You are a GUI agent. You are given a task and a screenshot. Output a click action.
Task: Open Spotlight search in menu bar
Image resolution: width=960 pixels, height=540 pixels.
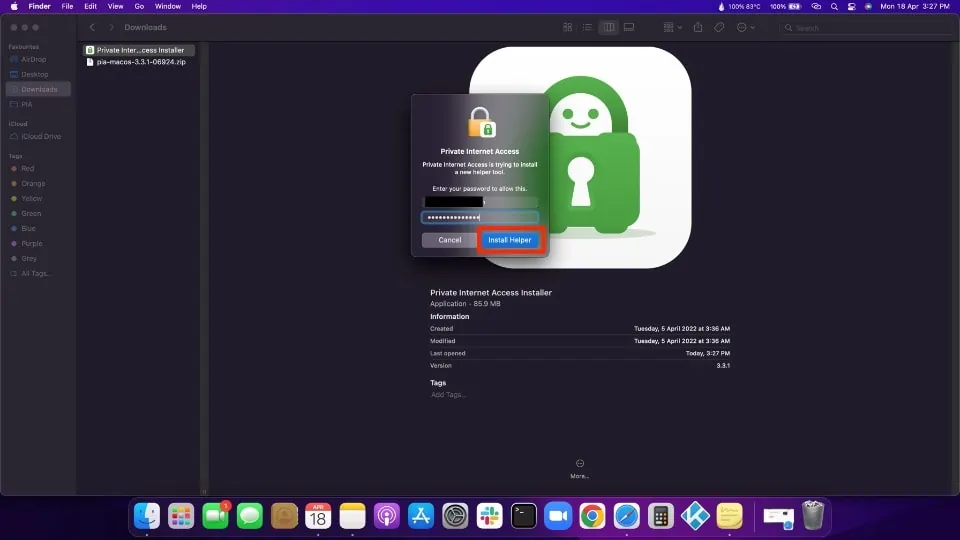click(x=834, y=7)
